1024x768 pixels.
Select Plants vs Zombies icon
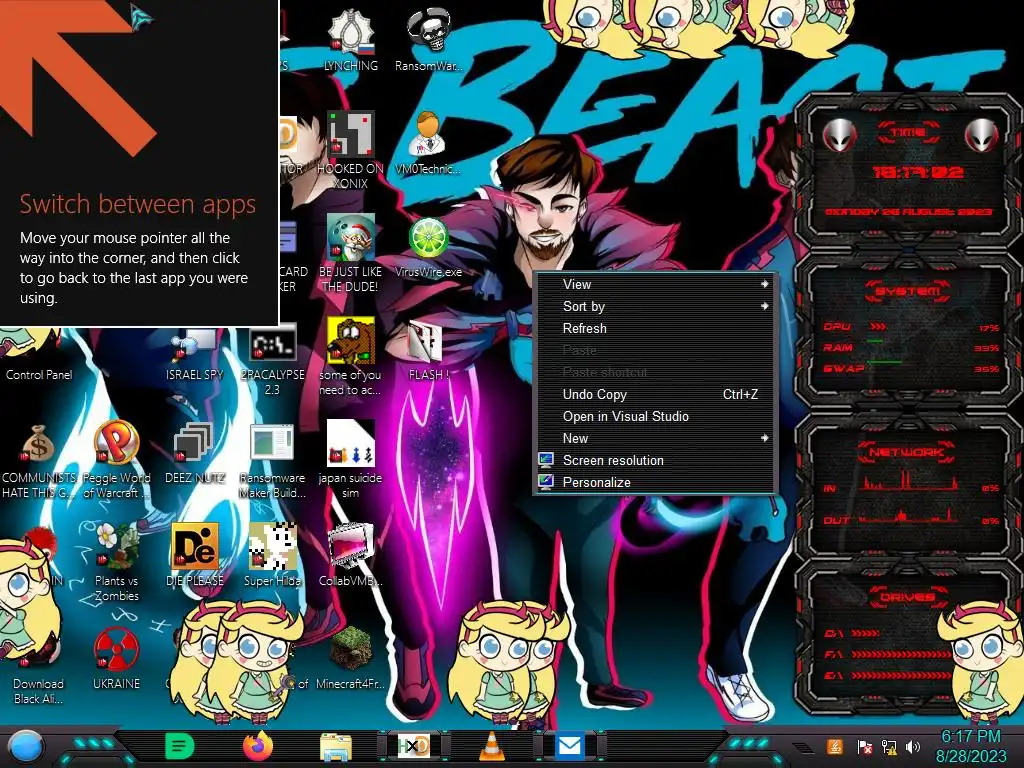(116, 563)
